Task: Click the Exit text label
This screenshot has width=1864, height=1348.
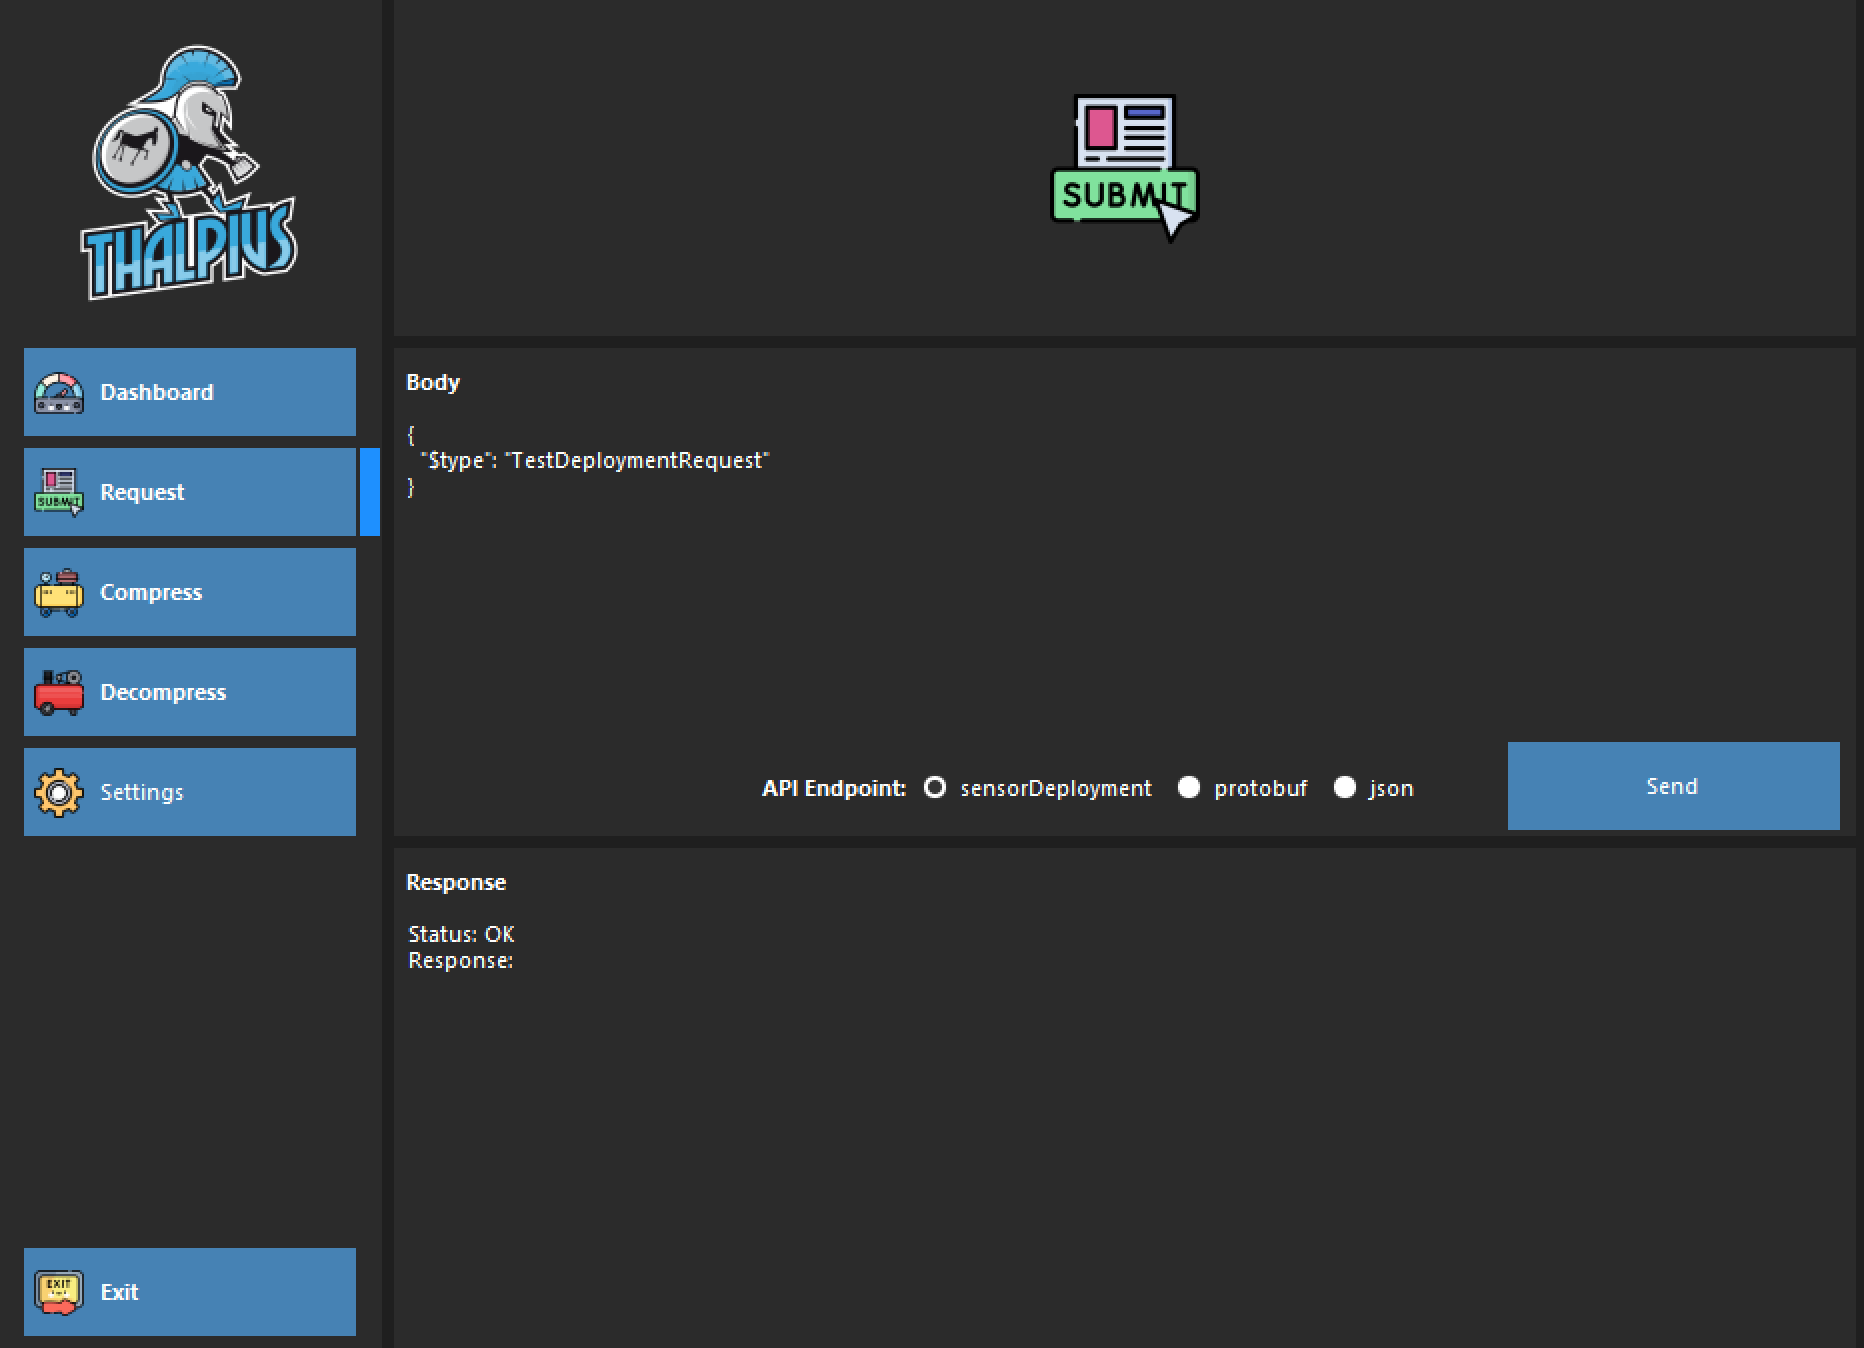Action: [x=119, y=1292]
